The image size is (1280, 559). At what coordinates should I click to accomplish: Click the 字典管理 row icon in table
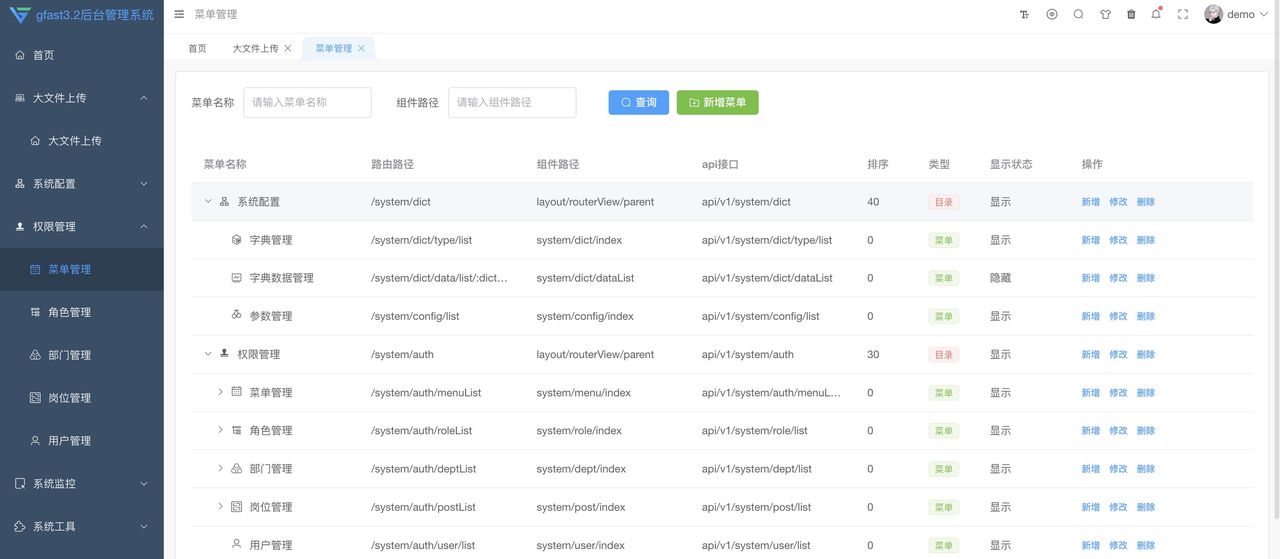pos(237,240)
